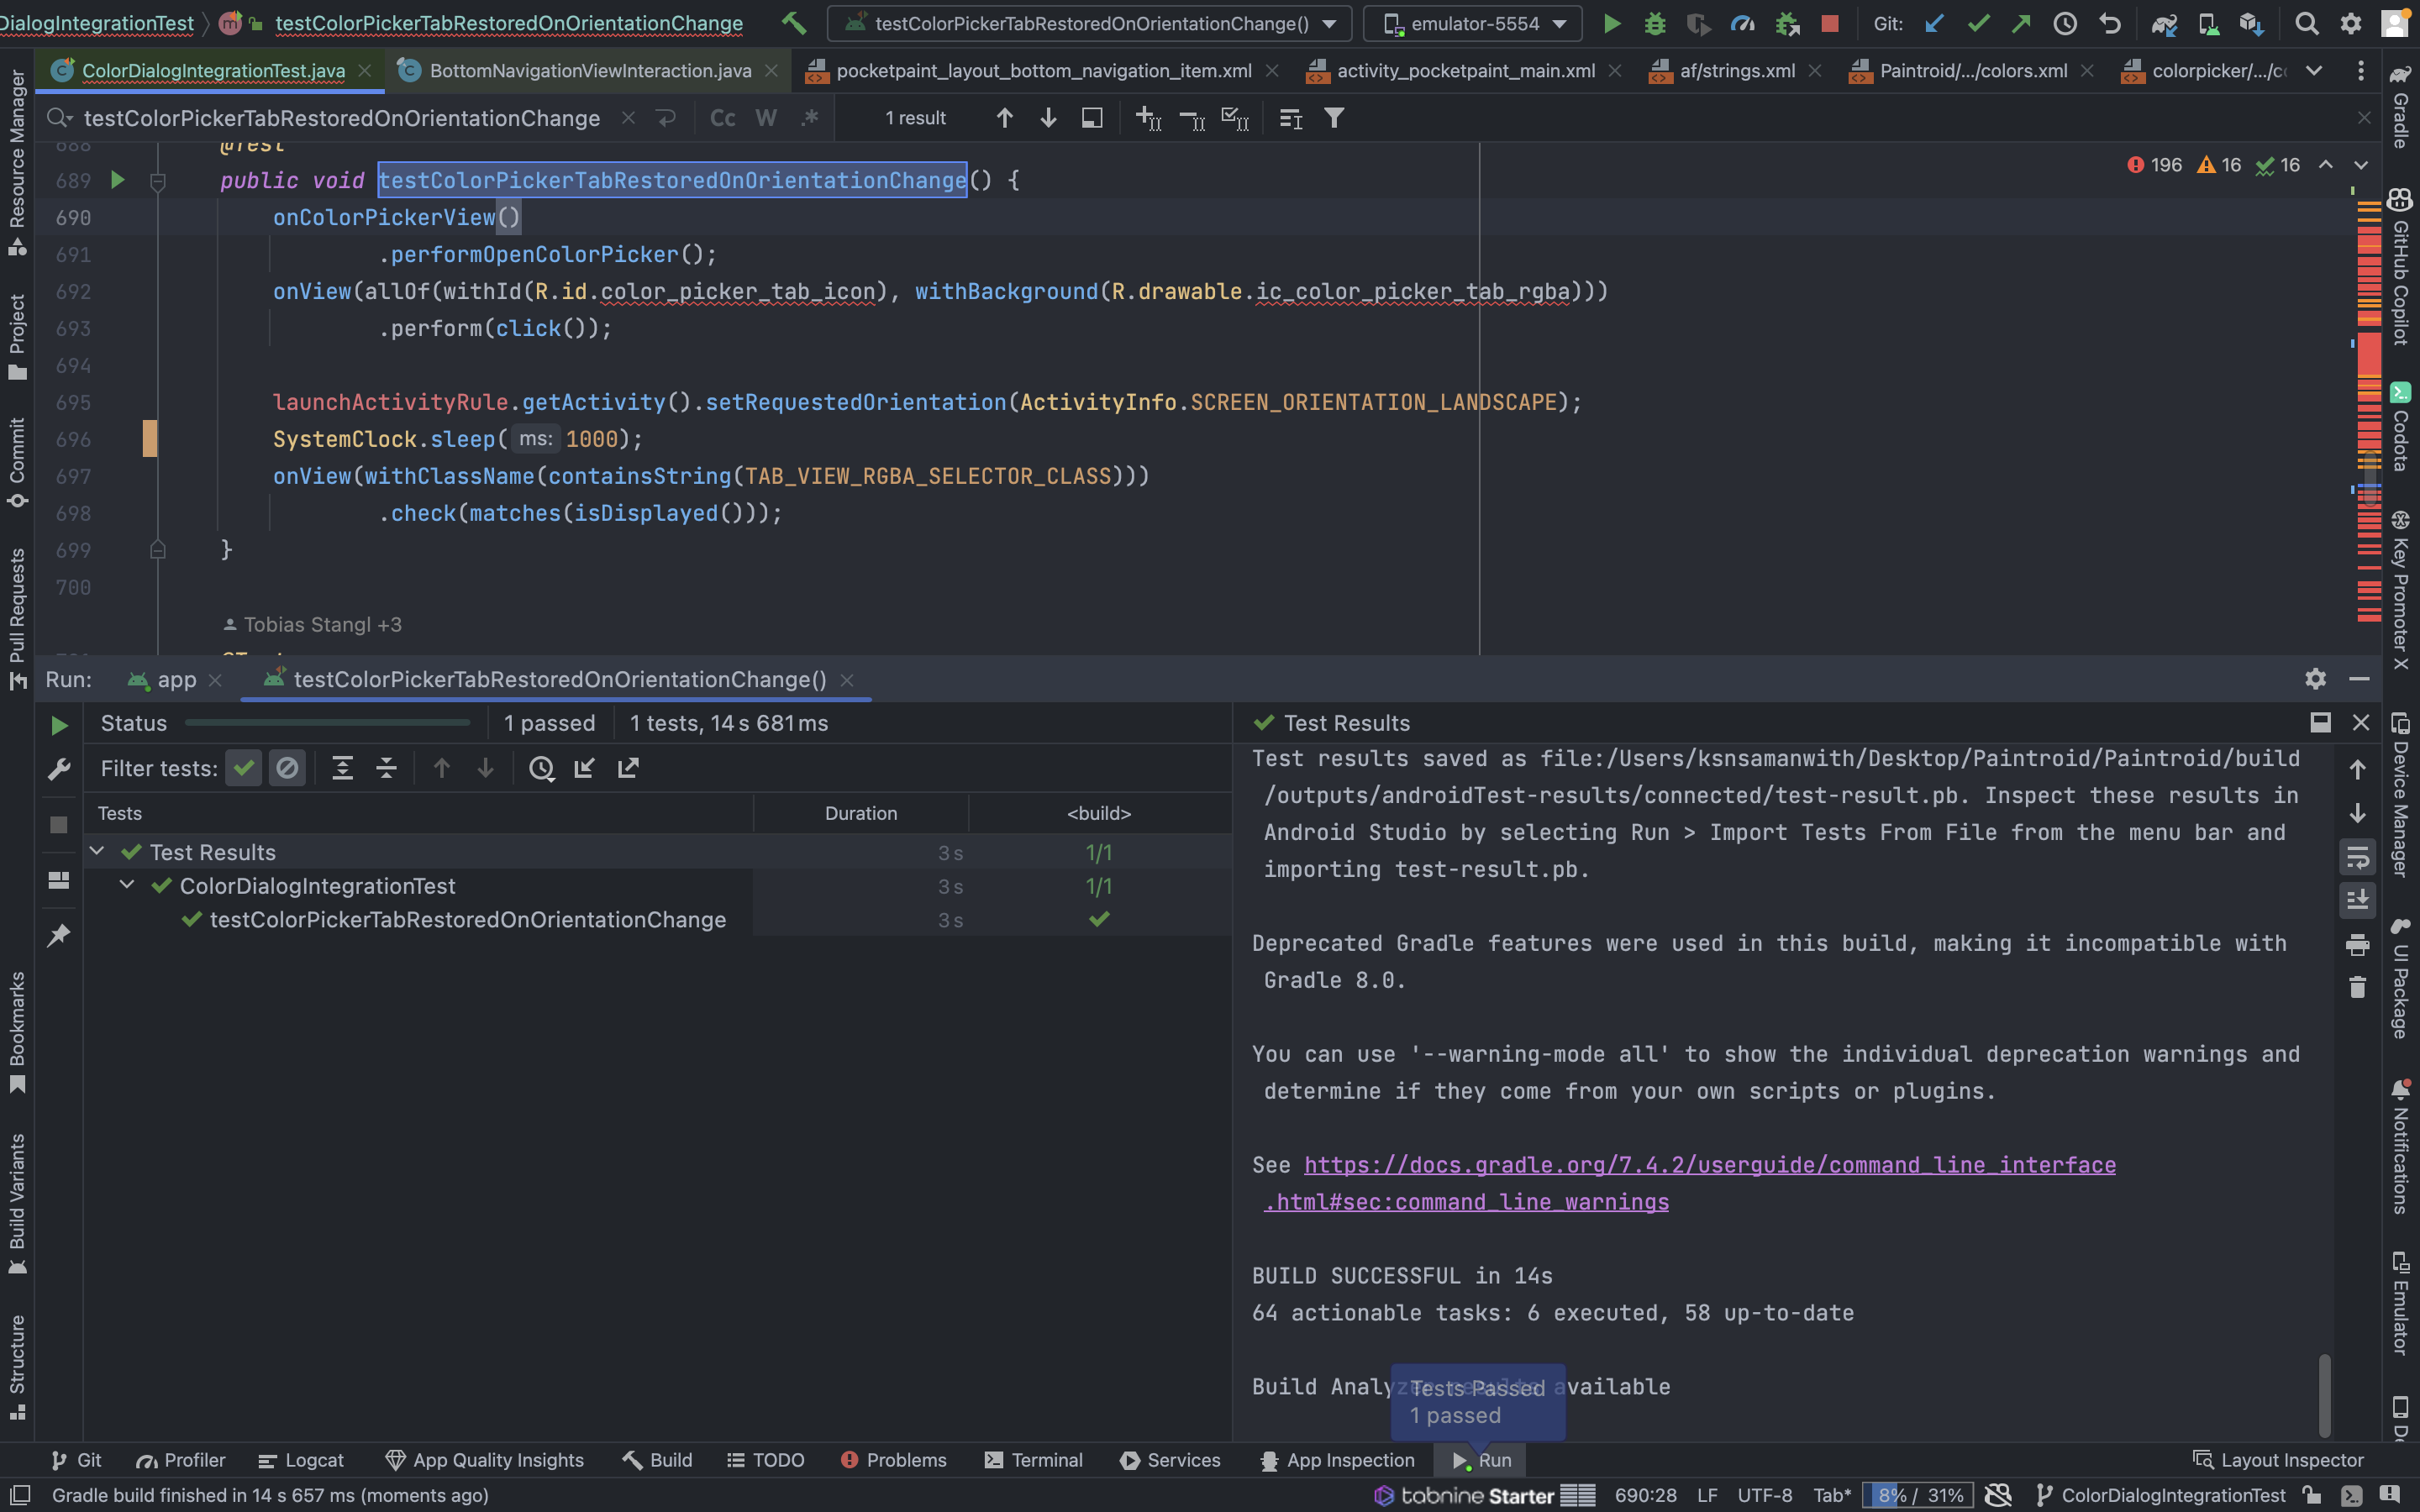
Task: Toggle Match Case Cc in search bar
Action: coord(722,118)
